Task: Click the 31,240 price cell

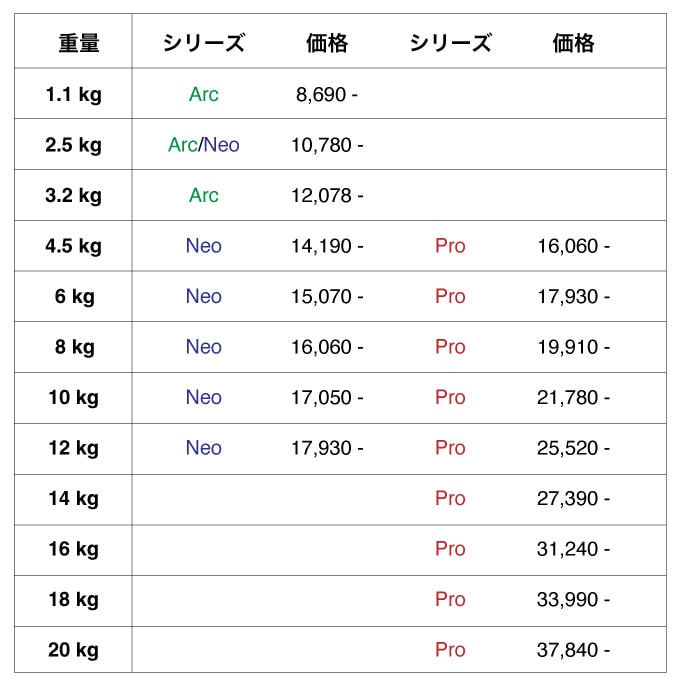Action: pos(573,549)
